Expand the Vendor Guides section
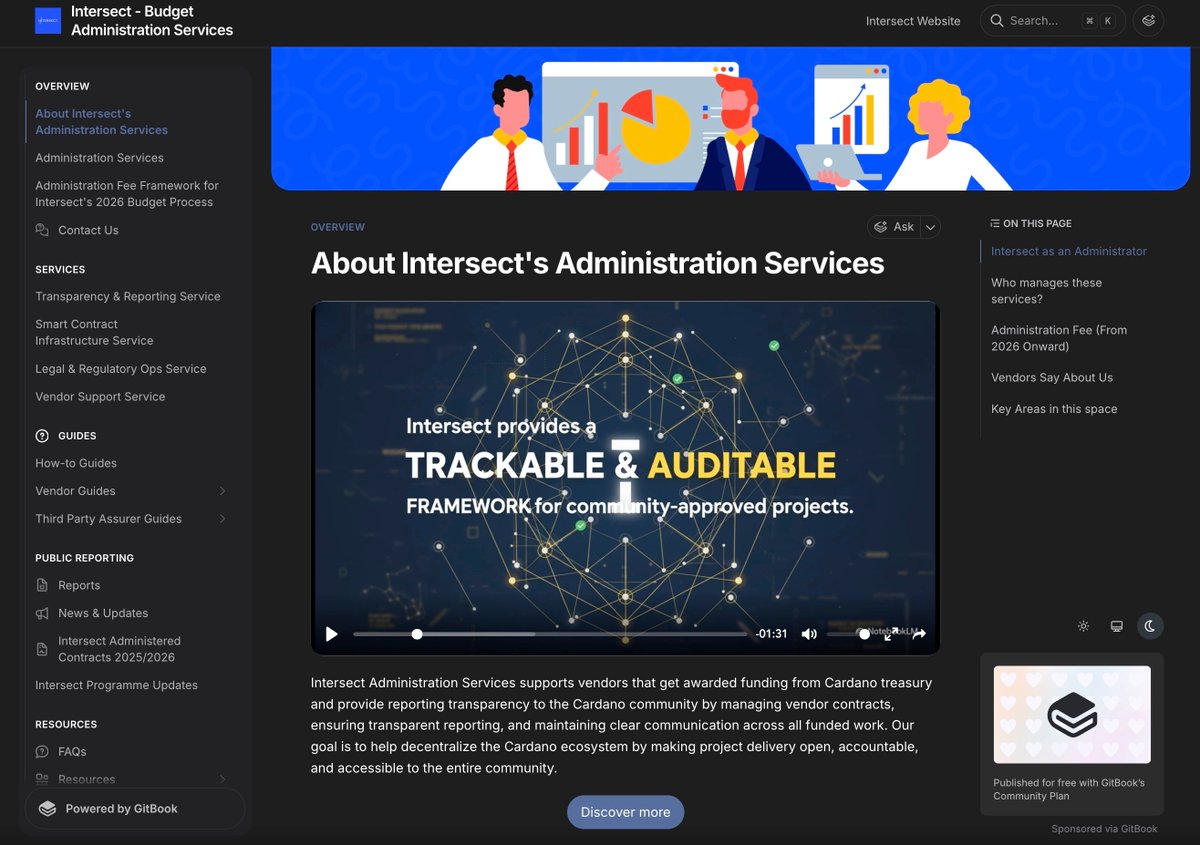 pyautogui.click(x=222, y=491)
